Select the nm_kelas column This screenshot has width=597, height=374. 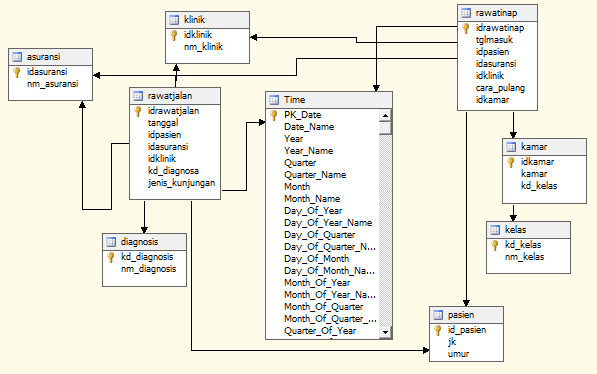pyautogui.click(x=524, y=257)
